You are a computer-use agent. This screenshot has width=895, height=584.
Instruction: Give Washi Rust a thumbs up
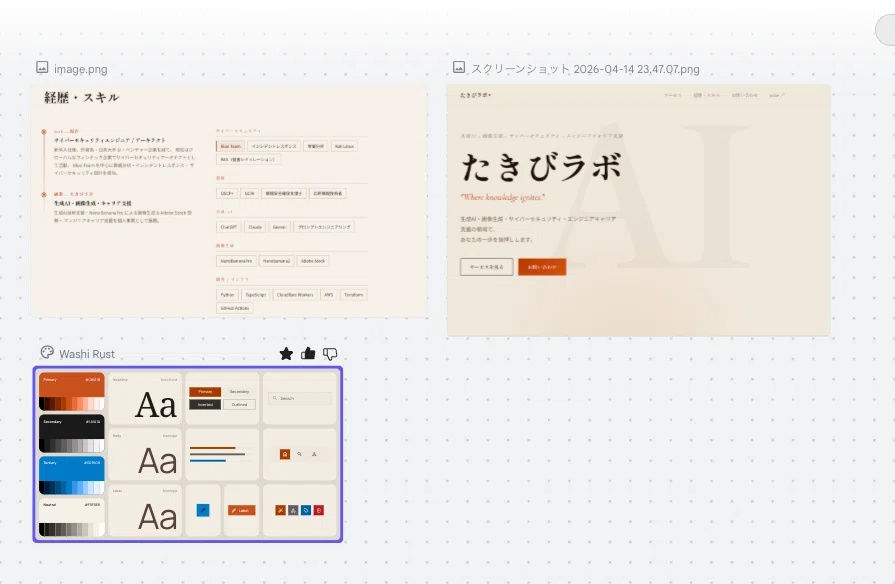pos(308,354)
